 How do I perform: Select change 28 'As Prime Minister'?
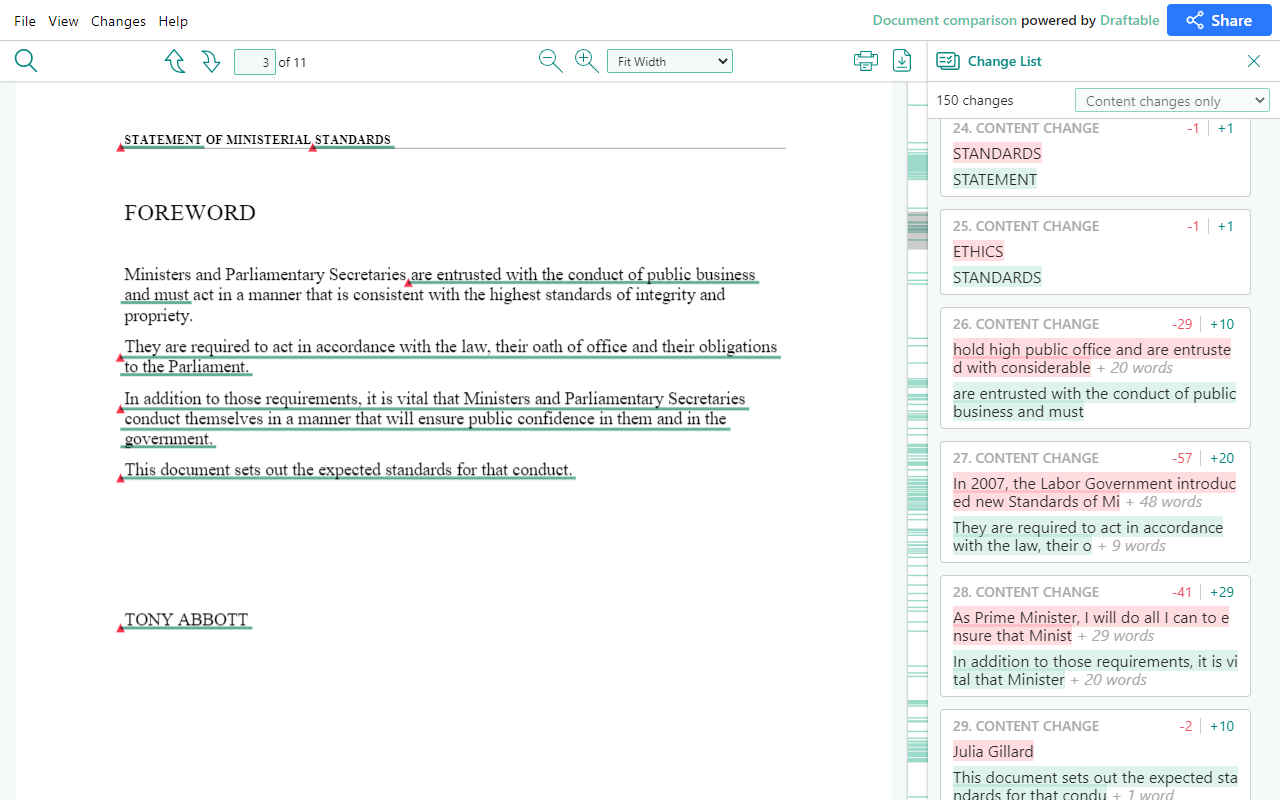coord(1095,636)
